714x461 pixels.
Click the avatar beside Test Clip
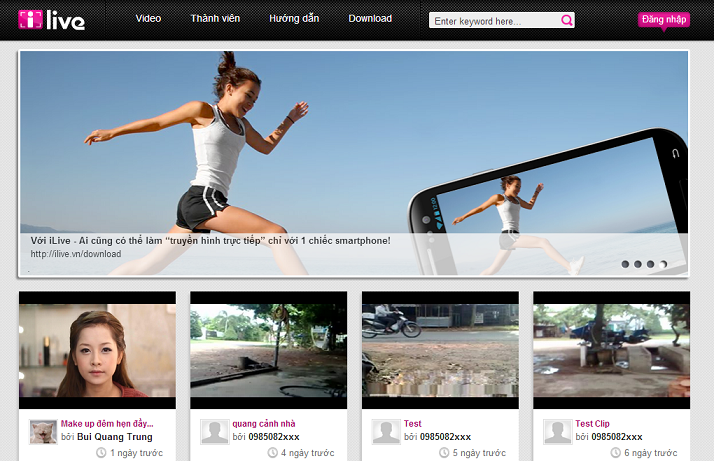pos(557,432)
